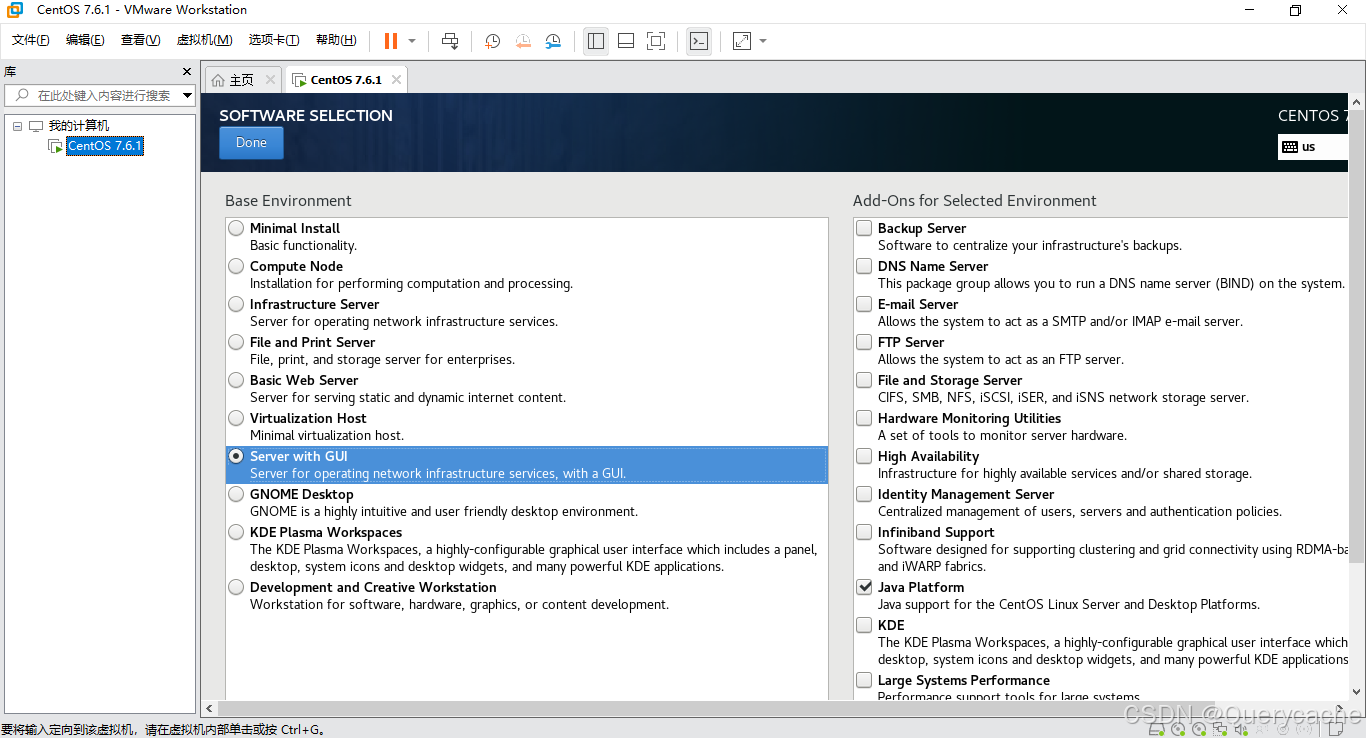Choose the GNOME Desktop environment
This screenshot has height=738, width=1366.
click(x=236, y=494)
